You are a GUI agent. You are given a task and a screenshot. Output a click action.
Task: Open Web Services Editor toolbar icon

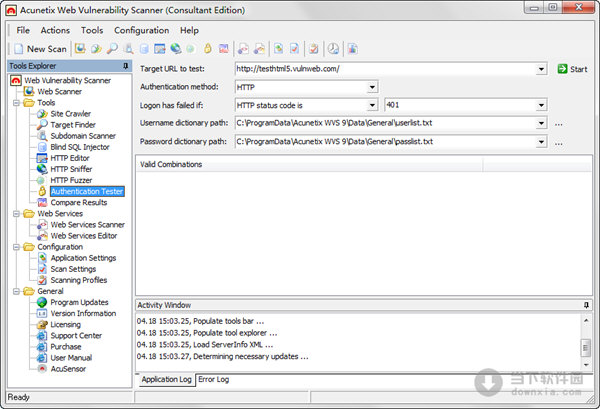(259, 49)
